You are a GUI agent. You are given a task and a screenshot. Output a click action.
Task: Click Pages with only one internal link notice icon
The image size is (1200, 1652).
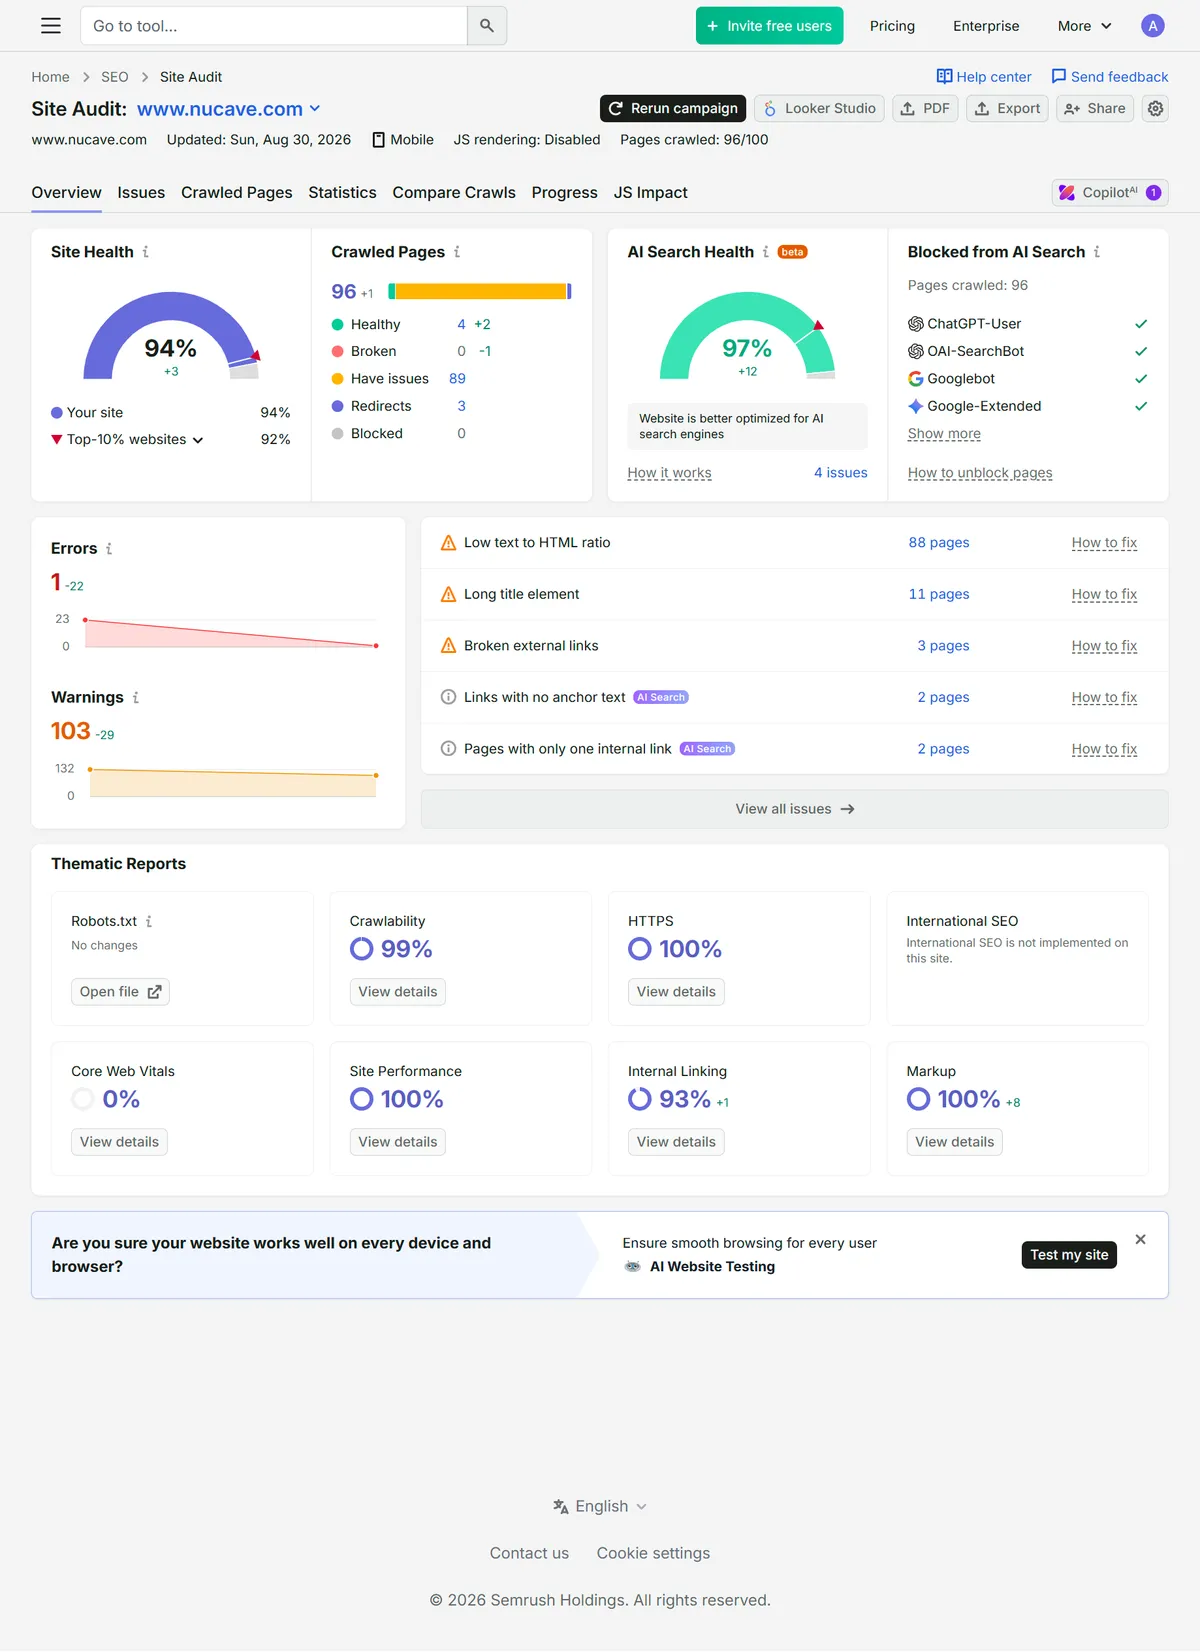point(449,749)
